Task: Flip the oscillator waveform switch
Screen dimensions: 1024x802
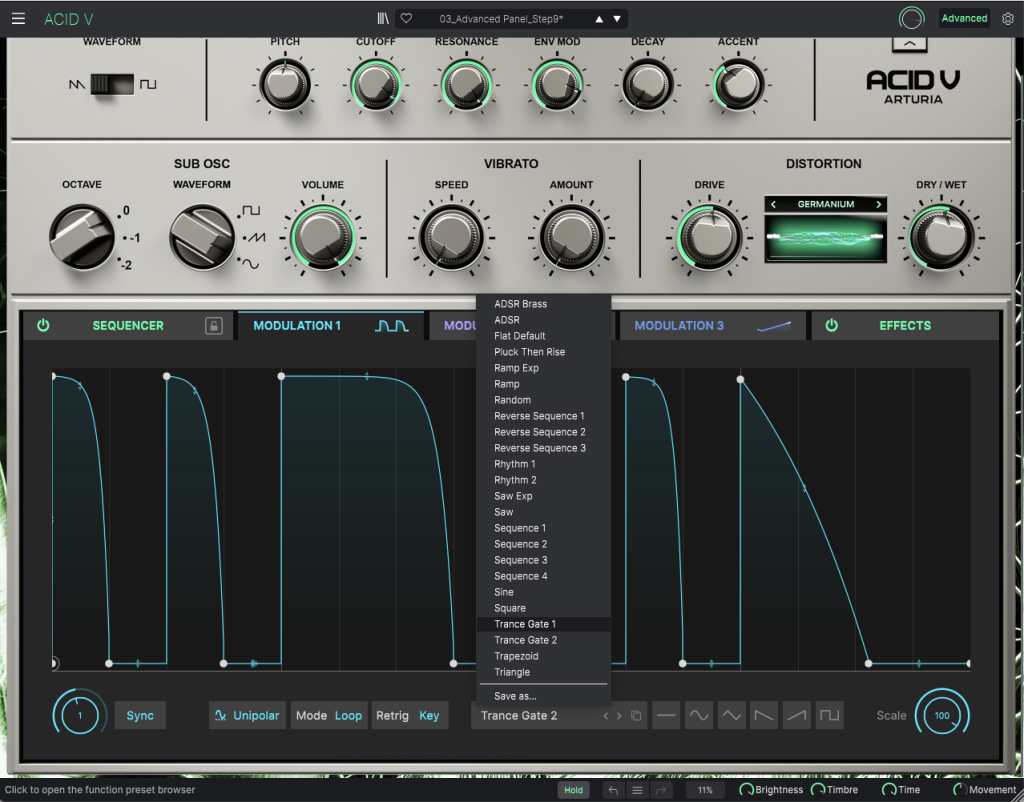Action: (112, 85)
